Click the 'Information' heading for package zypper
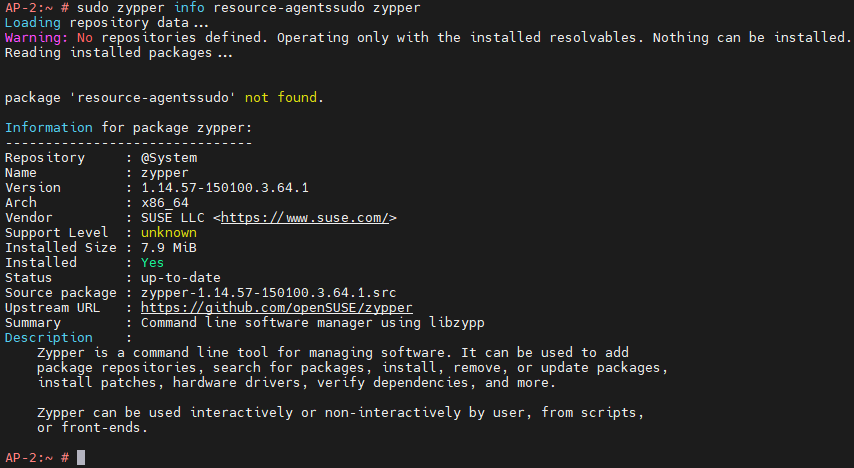Image resolution: width=854 pixels, height=468 pixels. click(x=48, y=127)
